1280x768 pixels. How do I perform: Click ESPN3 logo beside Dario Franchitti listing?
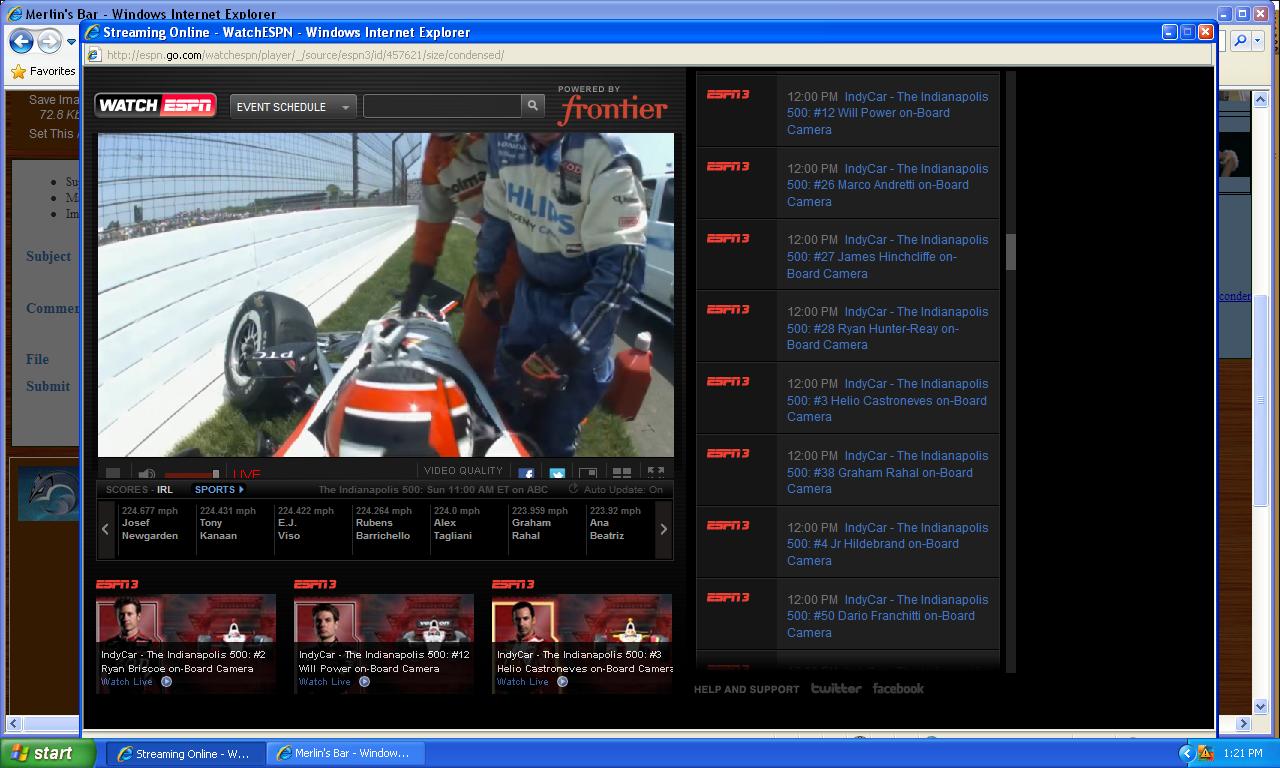point(728,597)
